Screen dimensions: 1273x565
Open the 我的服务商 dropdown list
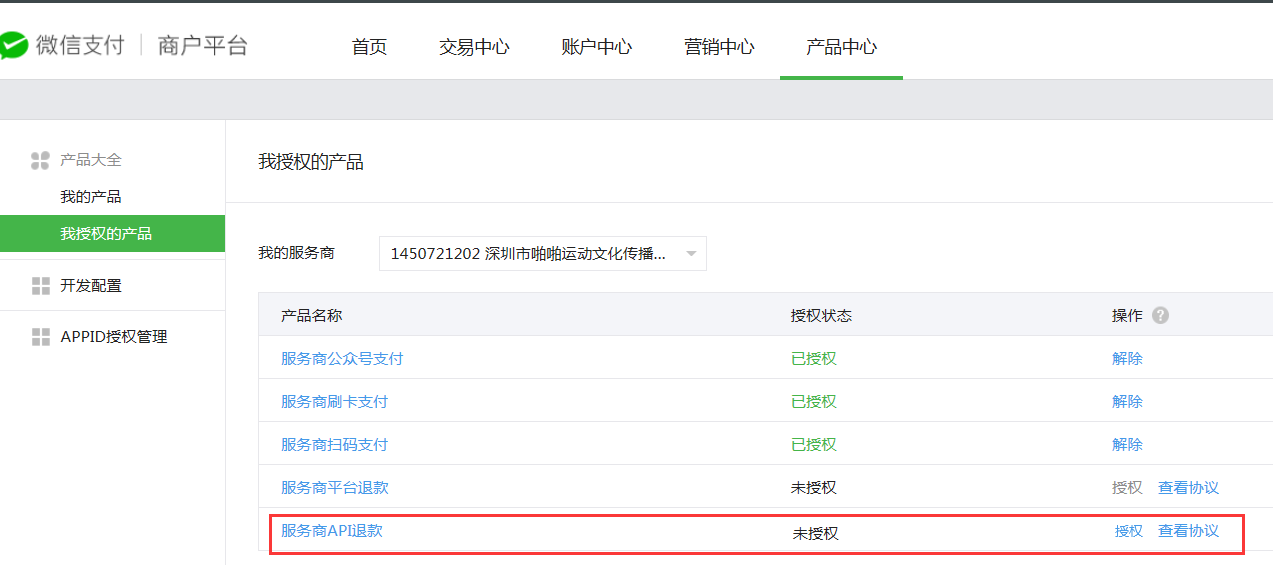[x=543, y=253]
